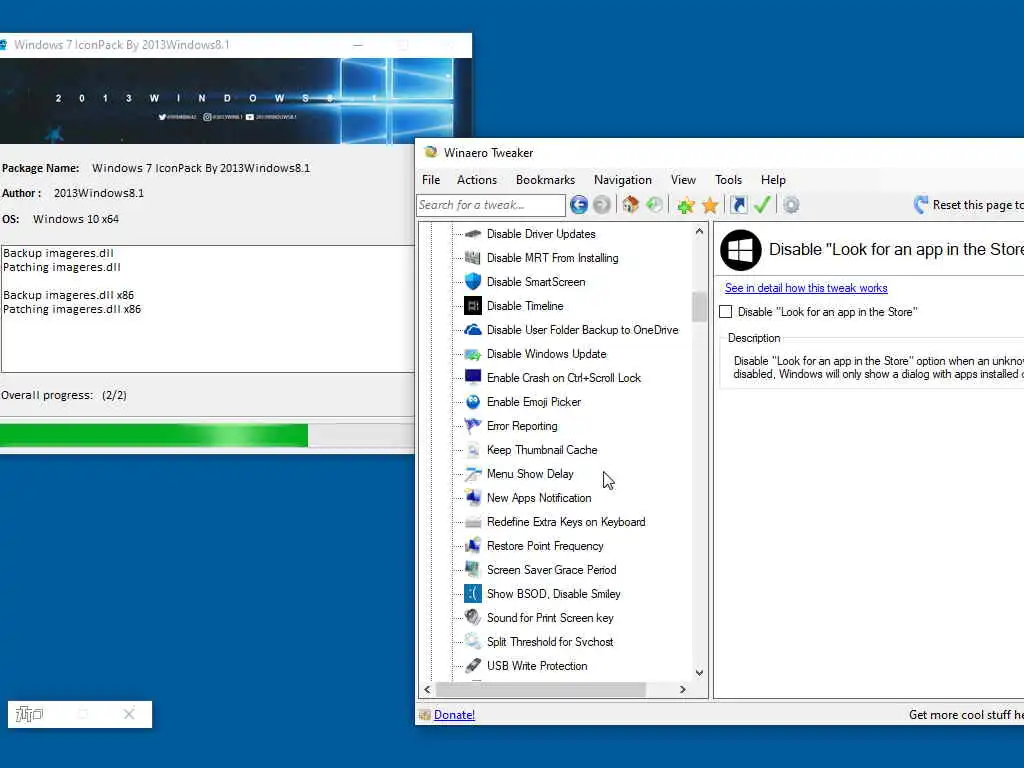This screenshot has height=768, width=1024.
Task: Click the Disable SmartScreen shield icon
Action: tap(473, 281)
